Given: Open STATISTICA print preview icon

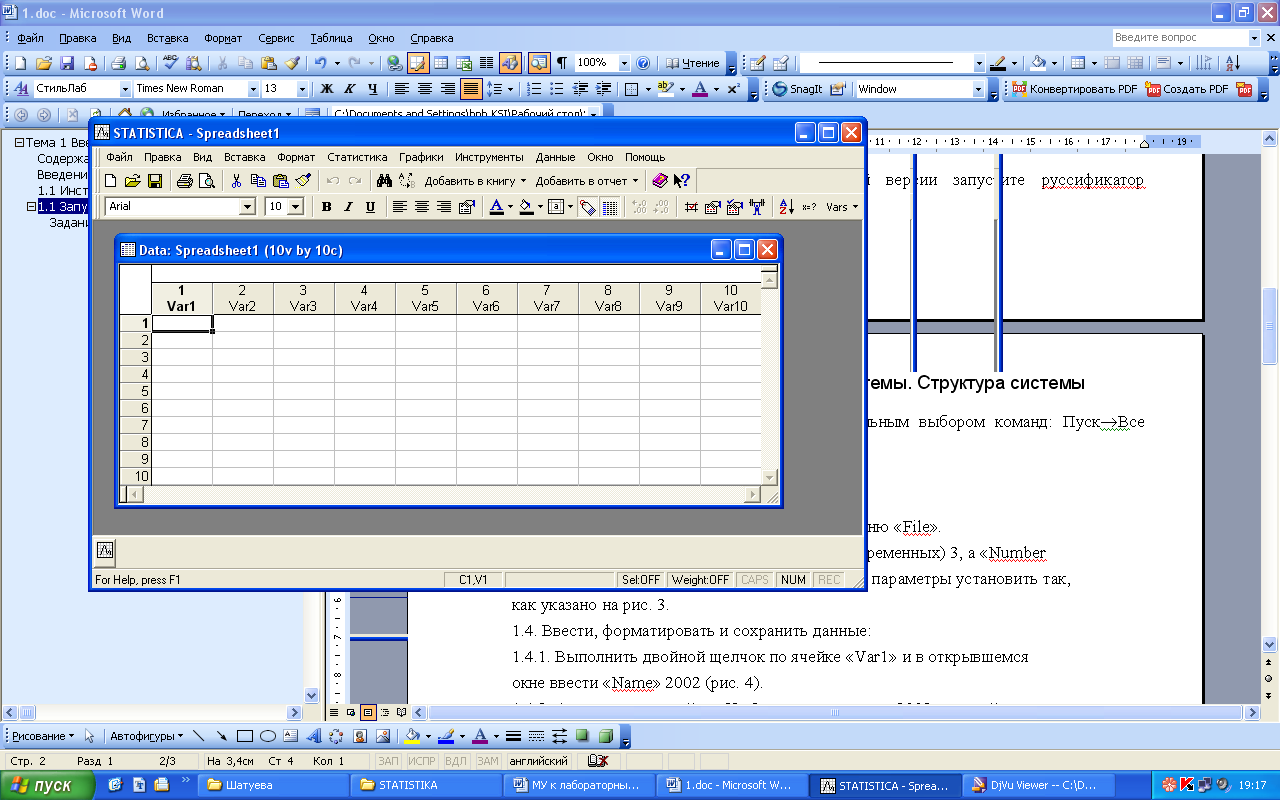Looking at the screenshot, I should [x=207, y=181].
